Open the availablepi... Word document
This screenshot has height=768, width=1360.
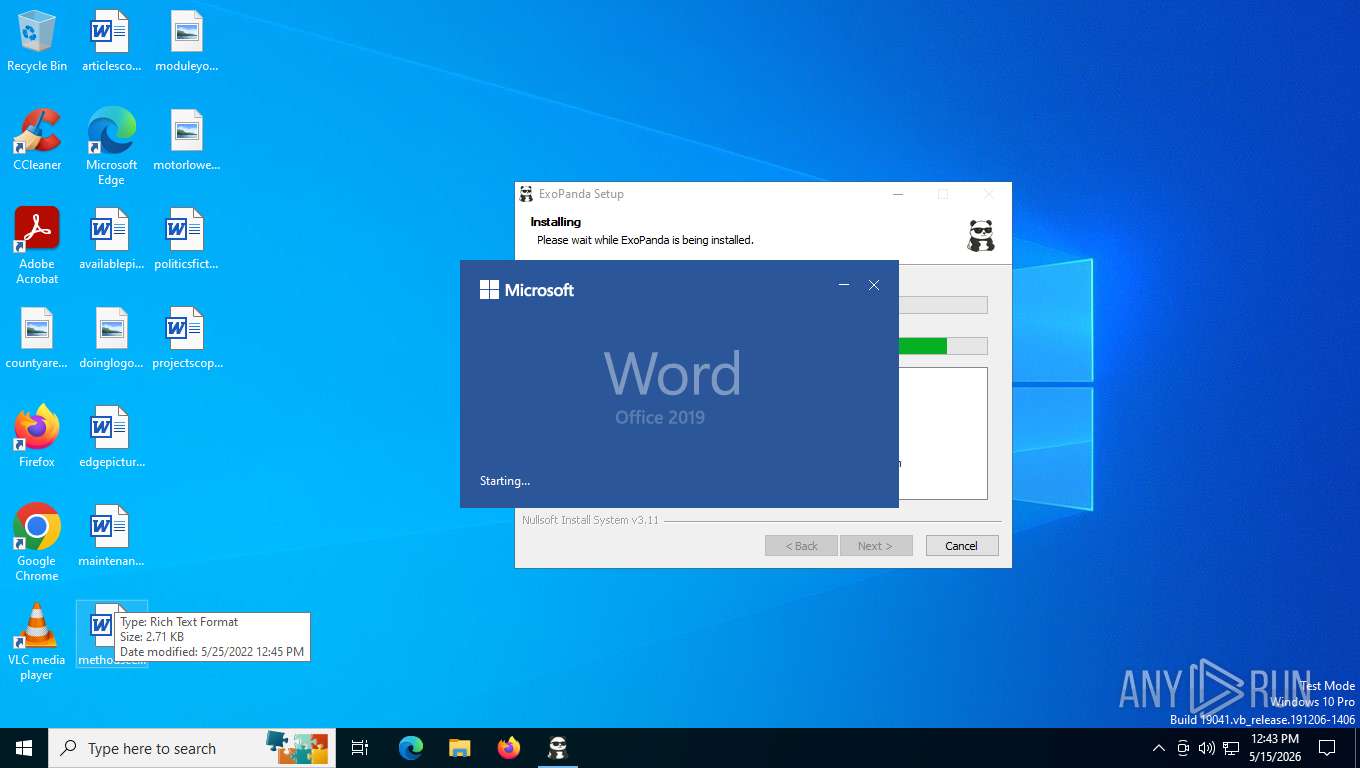click(x=111, y=239)
